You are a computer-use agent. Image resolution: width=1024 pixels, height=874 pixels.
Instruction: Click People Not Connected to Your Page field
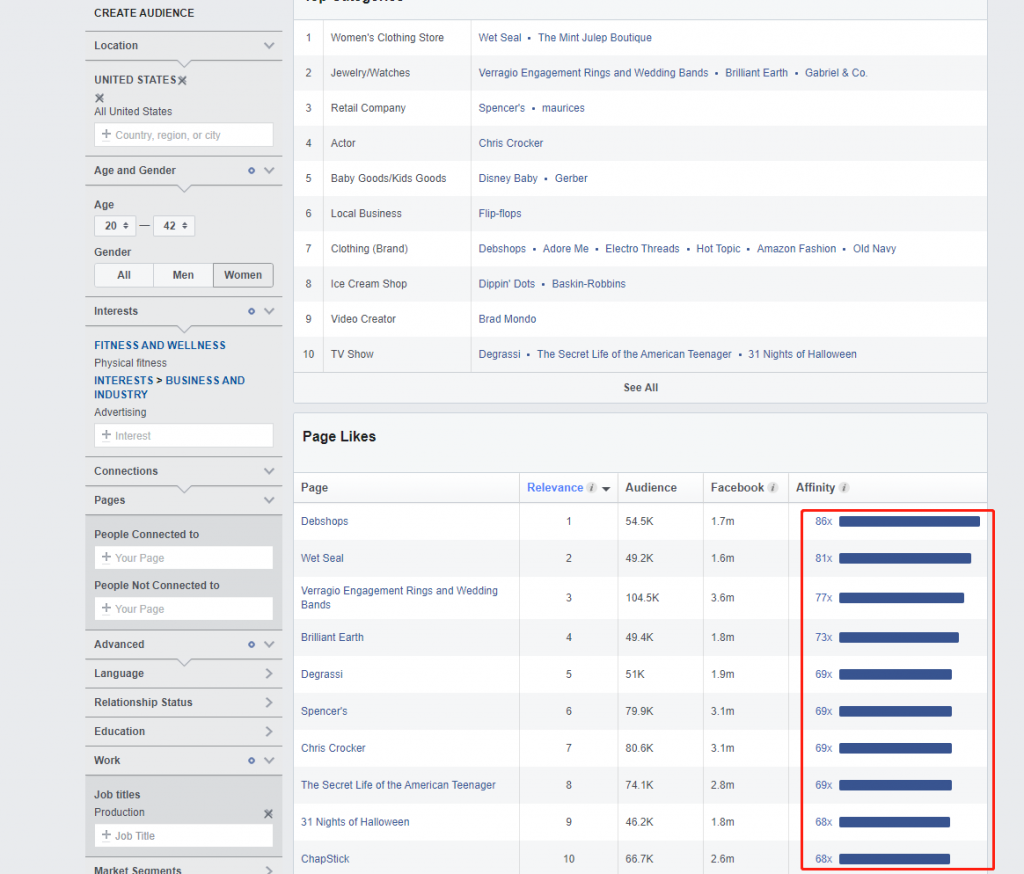(184, 609)
